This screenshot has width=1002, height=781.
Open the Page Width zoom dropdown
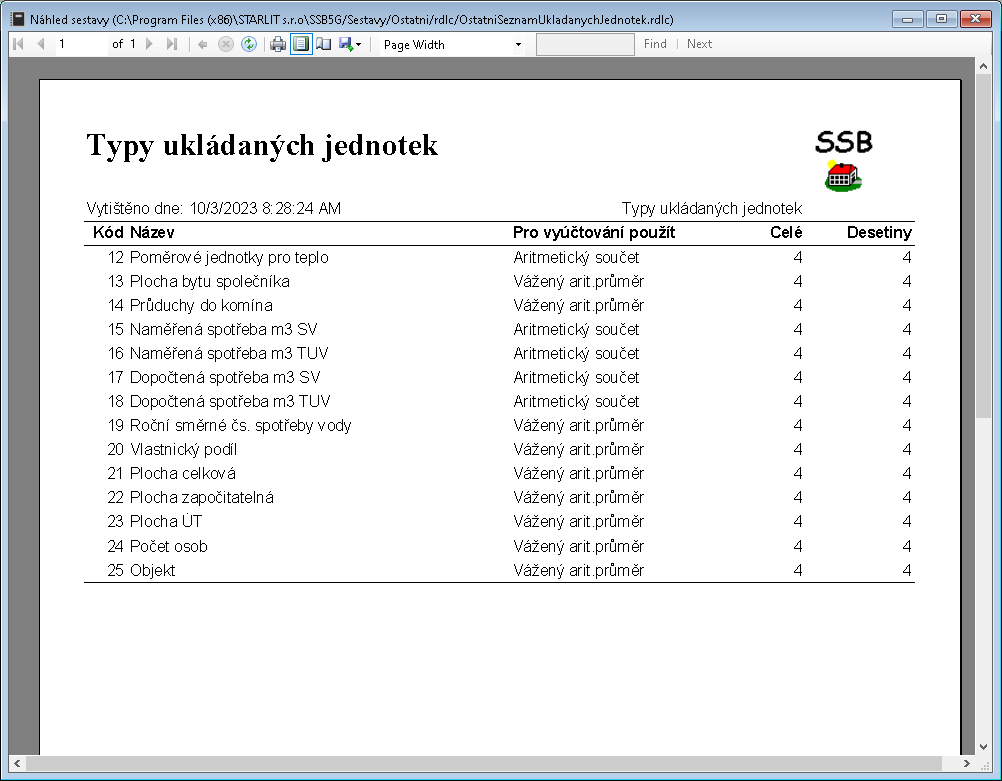[x=452, y=44]
